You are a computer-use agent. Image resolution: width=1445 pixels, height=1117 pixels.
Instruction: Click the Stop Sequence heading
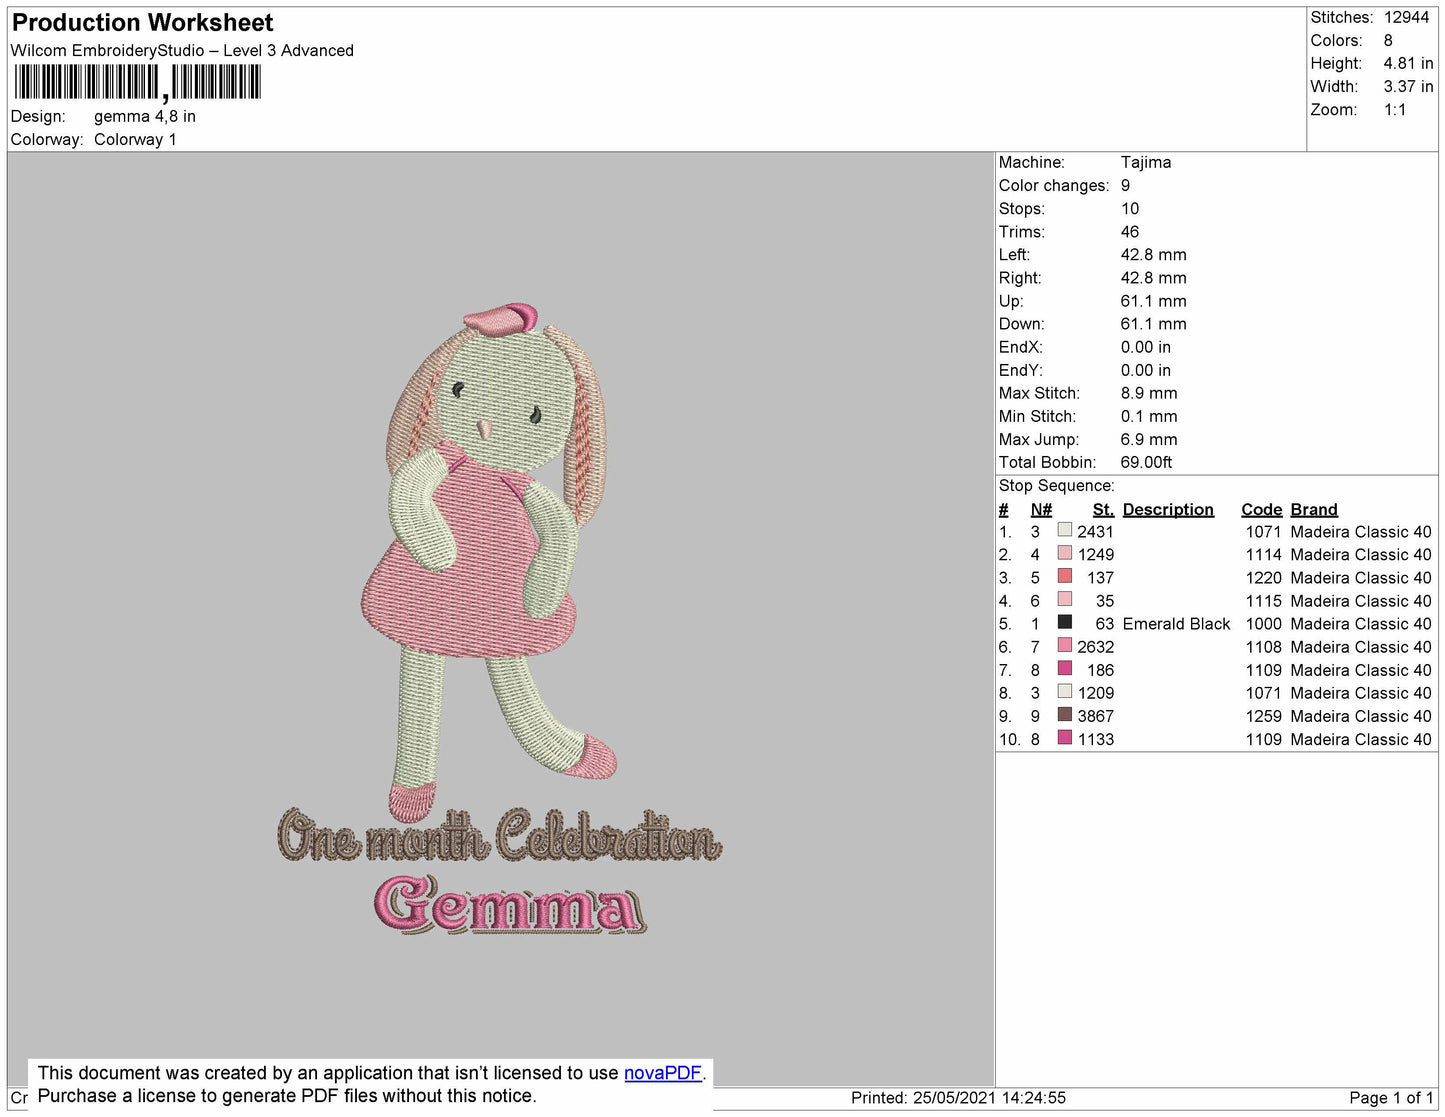(x=1056, y=485)
